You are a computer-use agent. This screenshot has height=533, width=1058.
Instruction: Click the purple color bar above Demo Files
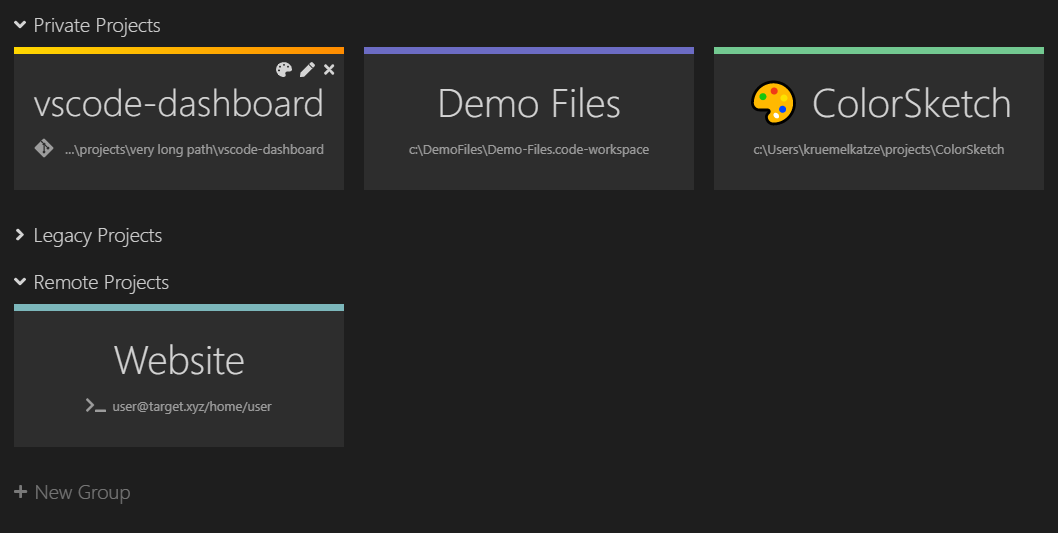click(x=529, y=51)
